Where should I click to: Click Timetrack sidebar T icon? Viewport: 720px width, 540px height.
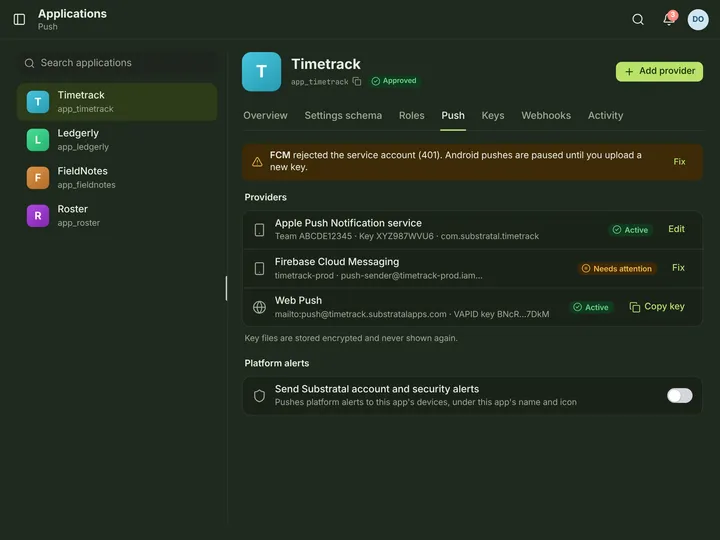click(38, 102)
